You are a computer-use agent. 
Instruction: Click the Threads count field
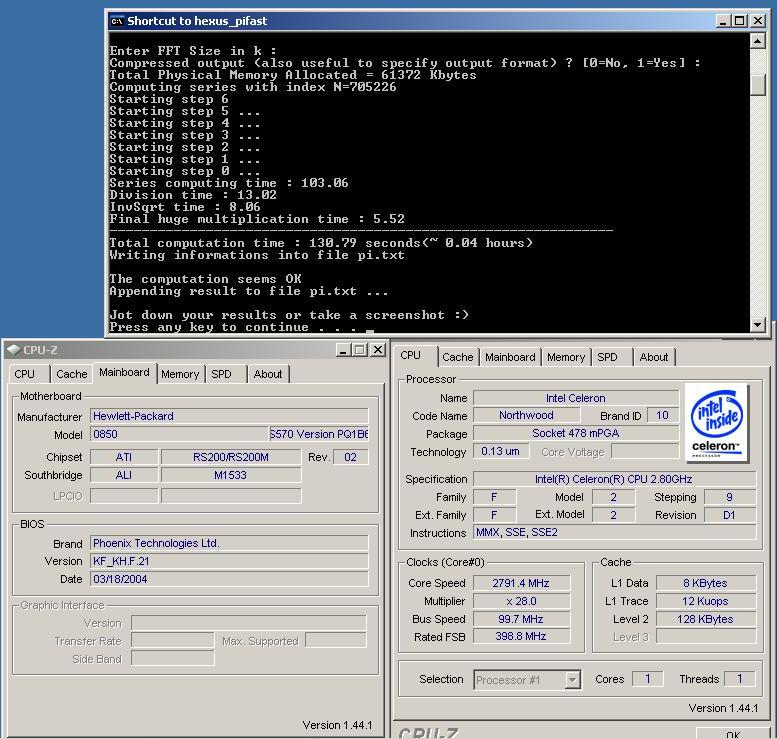click(x=740, y=679)
